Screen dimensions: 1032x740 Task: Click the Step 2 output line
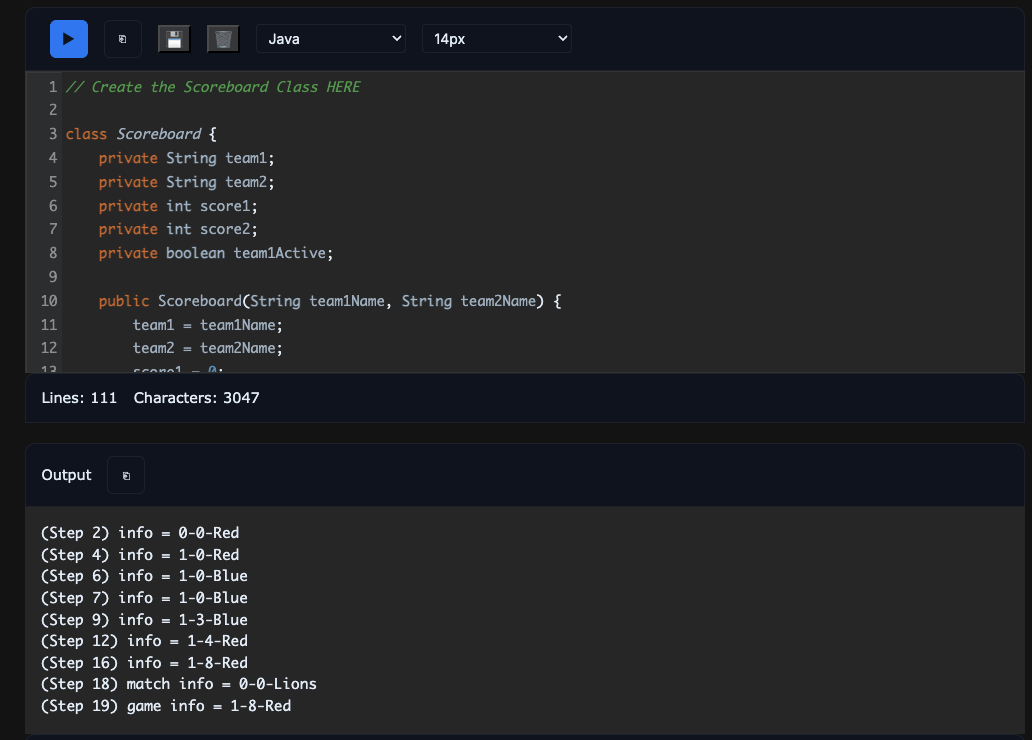coord(140,533)
